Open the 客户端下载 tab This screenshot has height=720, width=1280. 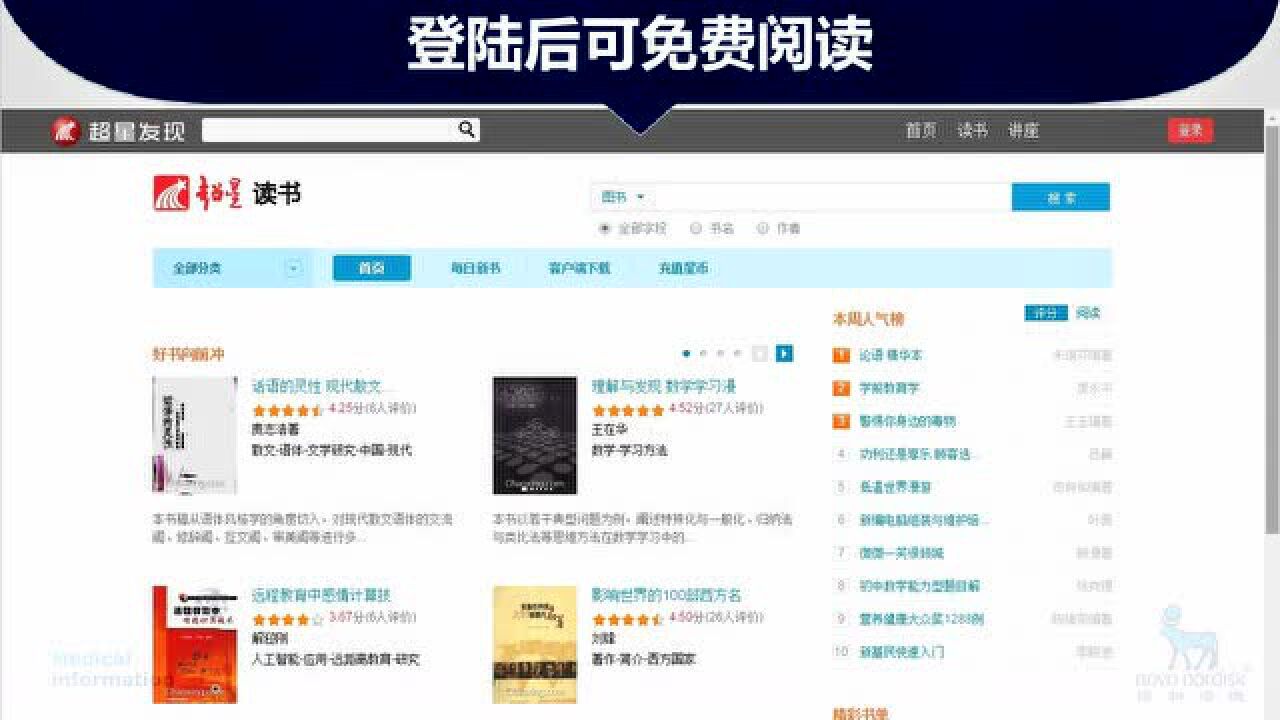click(x=579, y=268)
